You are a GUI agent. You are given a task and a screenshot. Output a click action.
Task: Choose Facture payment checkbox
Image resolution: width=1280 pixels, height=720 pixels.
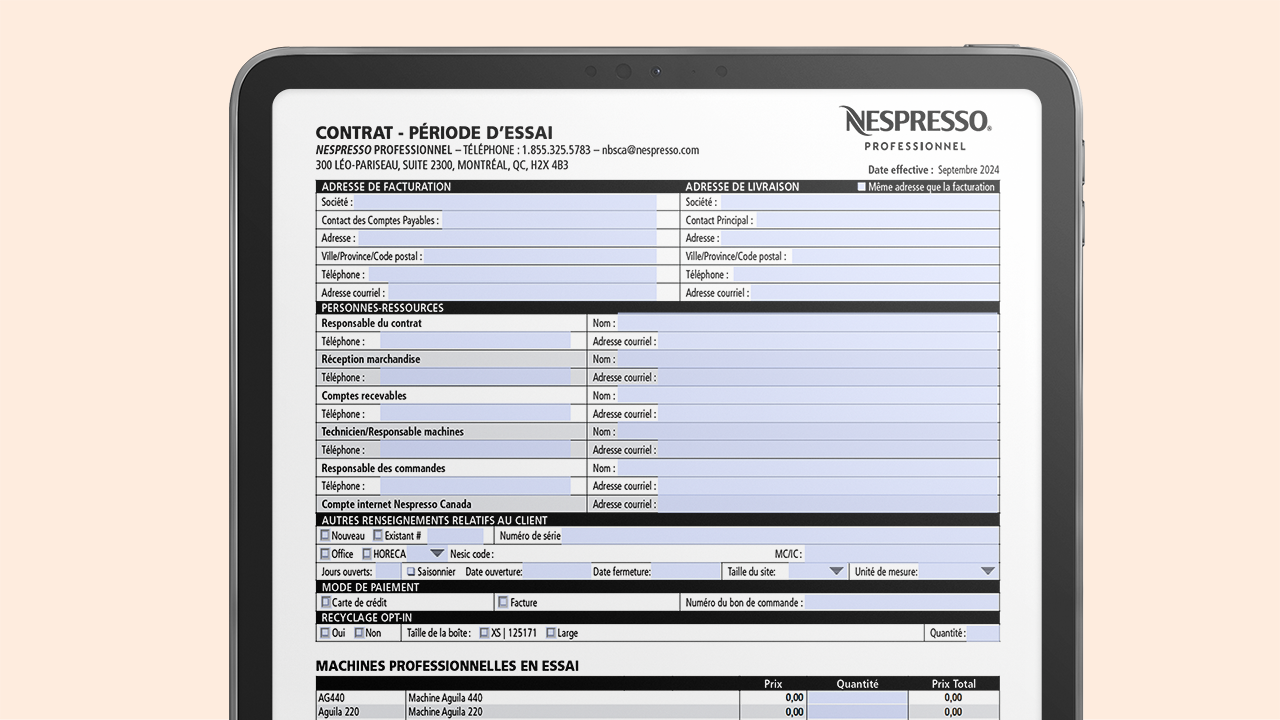503,602
